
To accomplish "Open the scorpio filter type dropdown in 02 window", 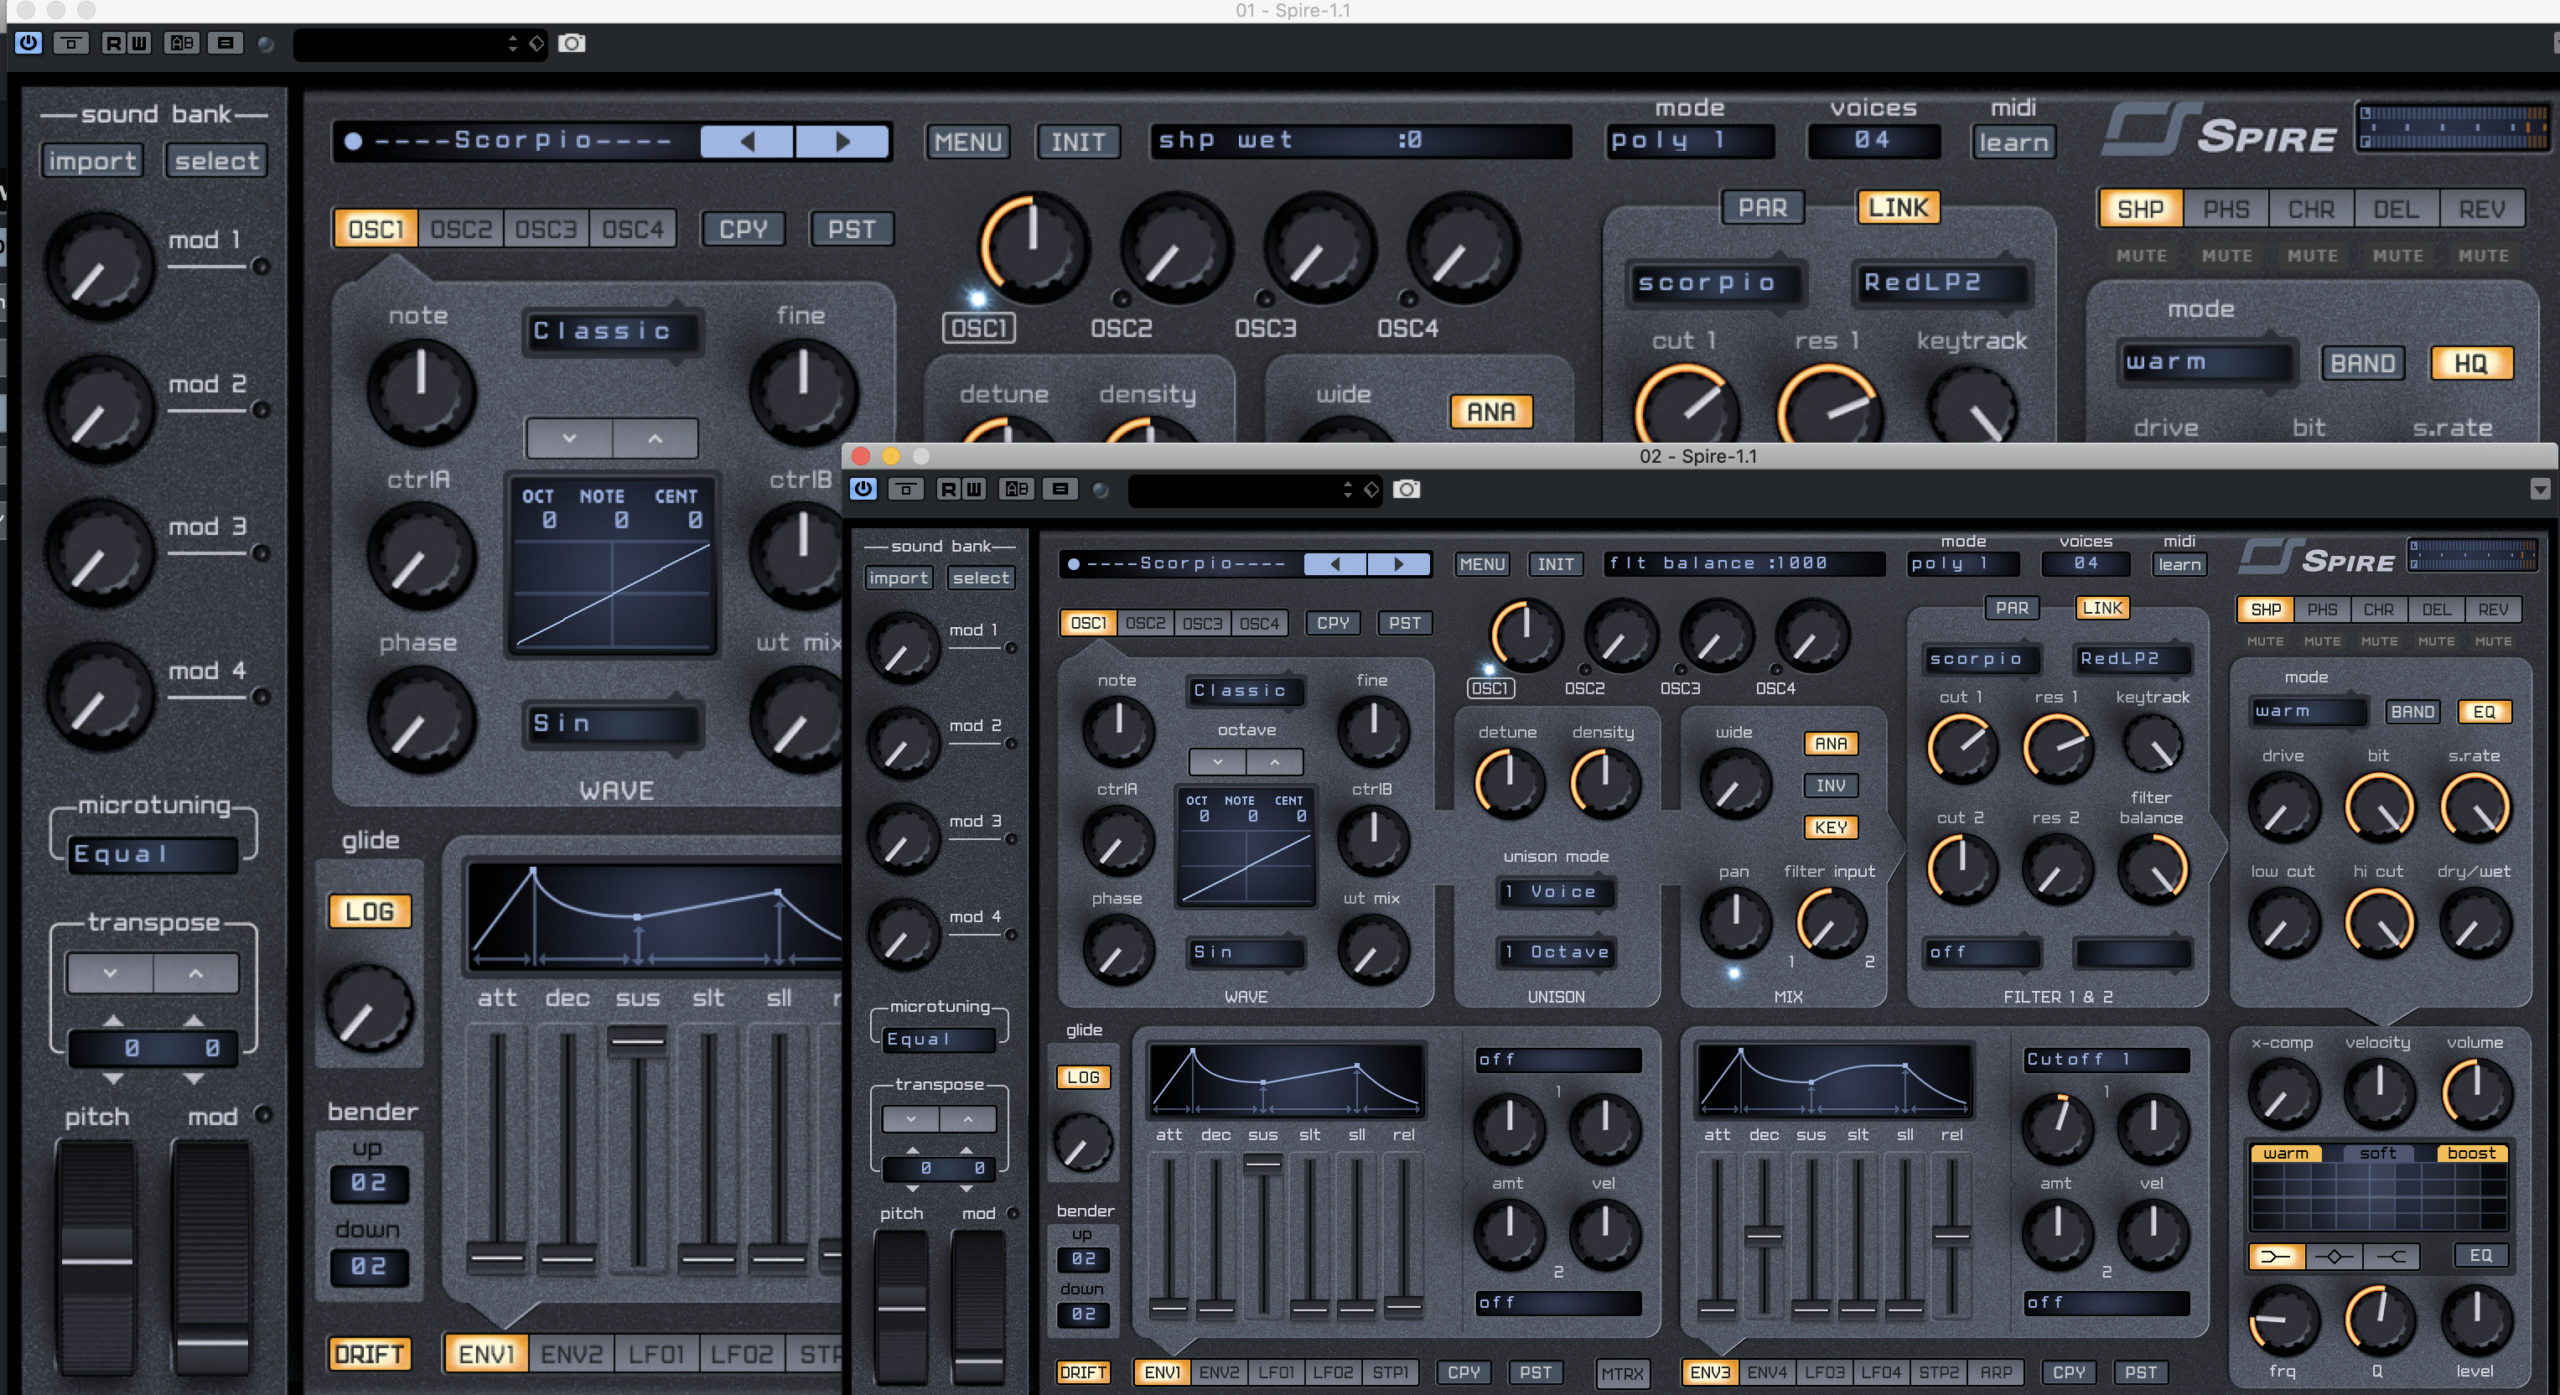I will tap(1982, 659).
